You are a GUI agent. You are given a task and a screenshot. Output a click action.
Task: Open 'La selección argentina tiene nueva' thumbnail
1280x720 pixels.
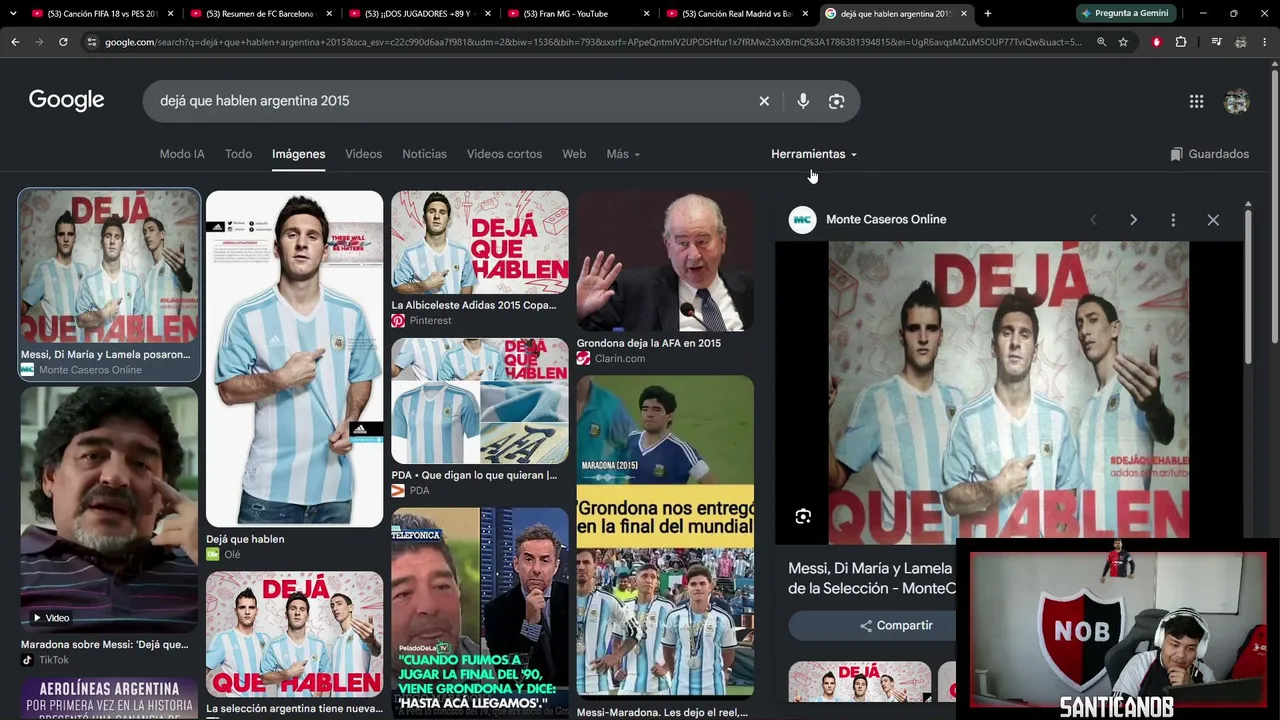pyautogui.click(x=294, y=634)
